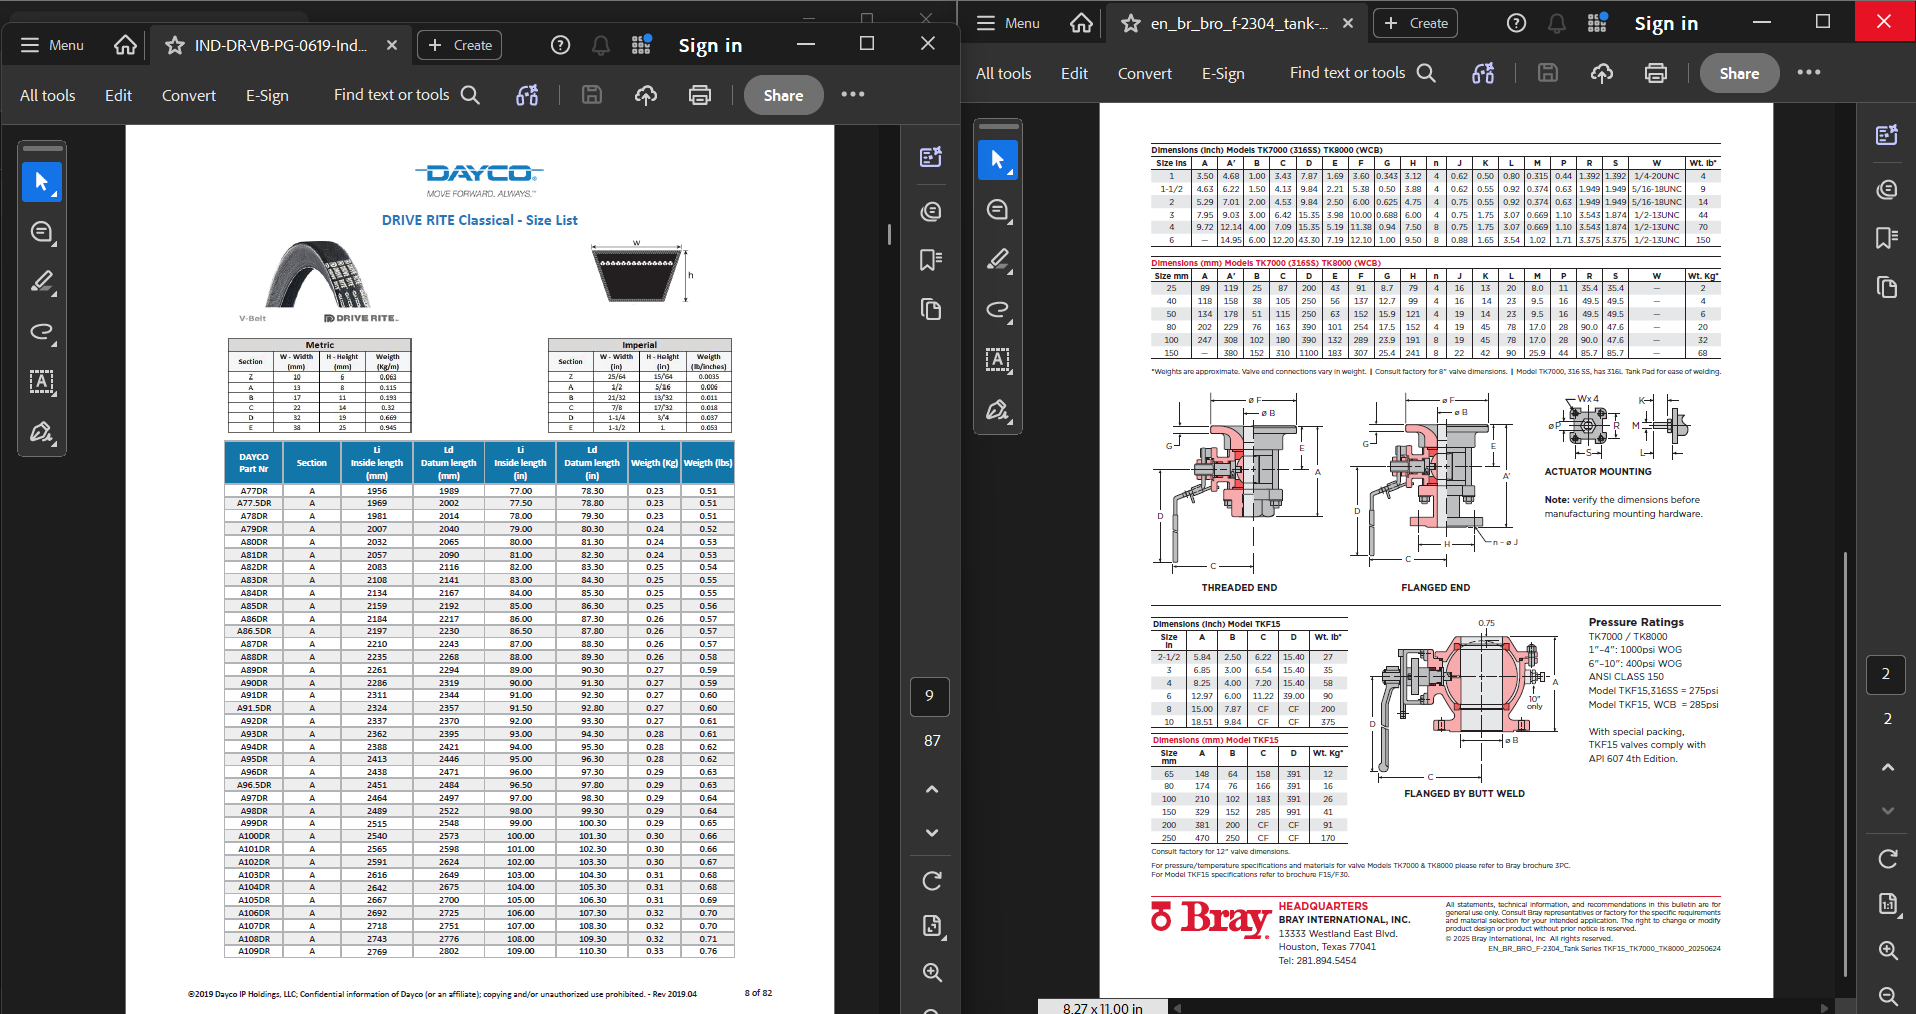The width and height of the screenshot is (1916, 1014).
Task: Print the Bray brochure document
Action: coord(1656,73)
